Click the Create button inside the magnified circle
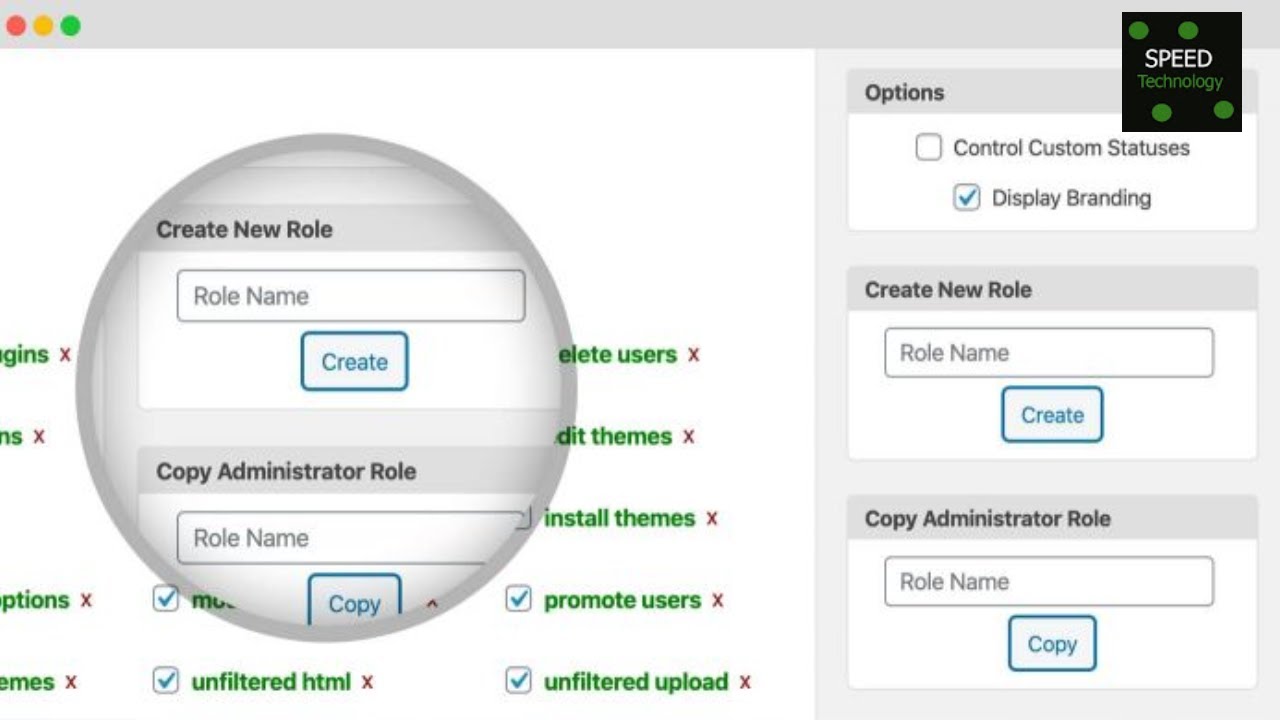This screenshot has height=720, width=1280. point(354,361)
